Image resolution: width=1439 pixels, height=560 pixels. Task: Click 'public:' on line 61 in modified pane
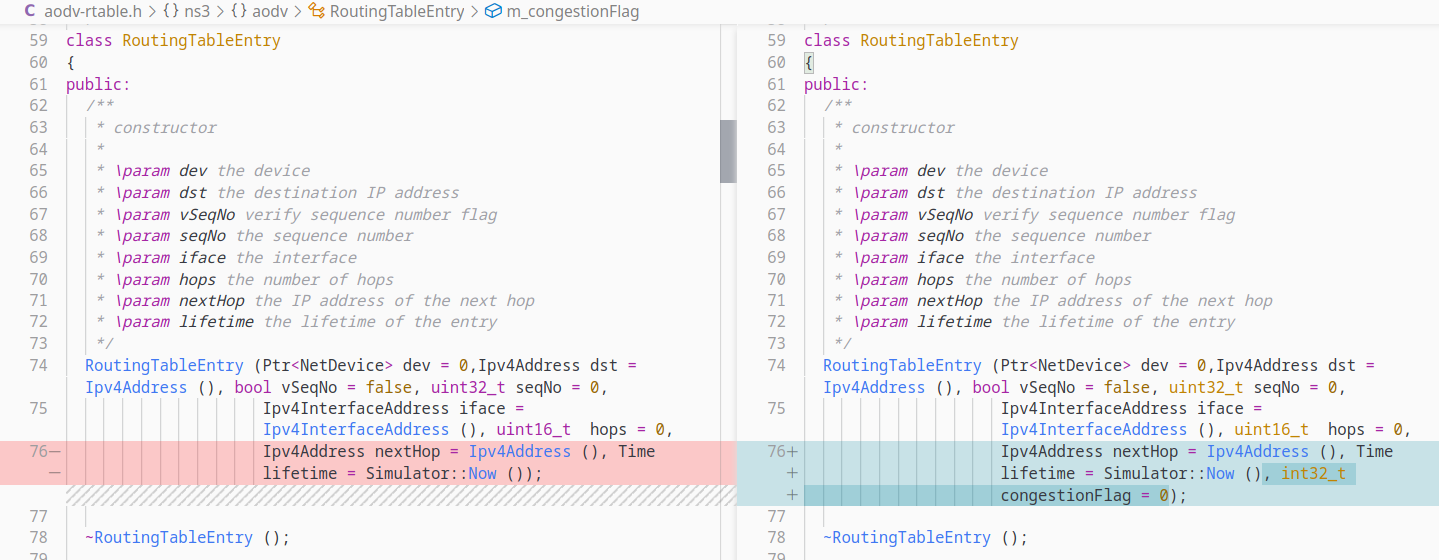(x=836, y=85)
